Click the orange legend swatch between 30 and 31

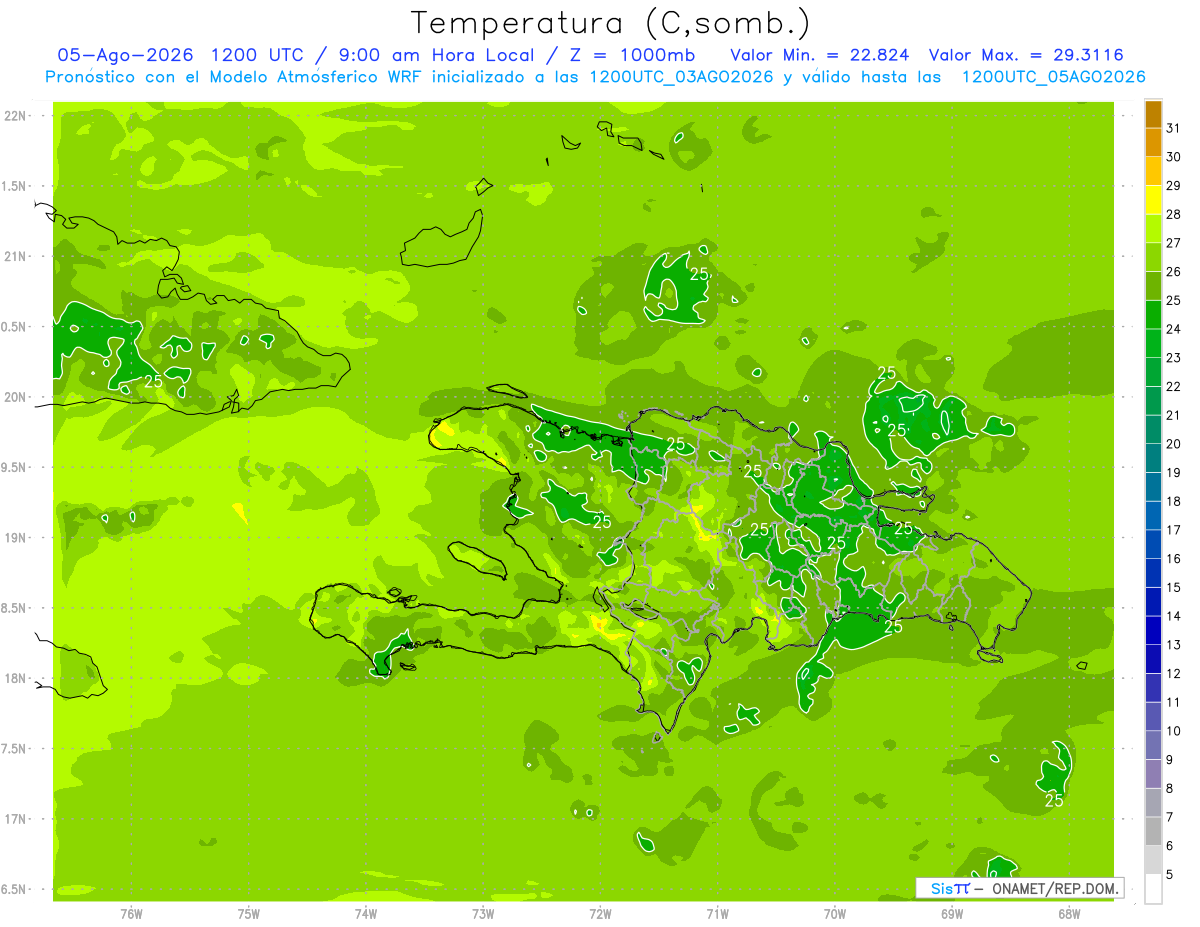pyautogui.click(x=1153, y=142)
